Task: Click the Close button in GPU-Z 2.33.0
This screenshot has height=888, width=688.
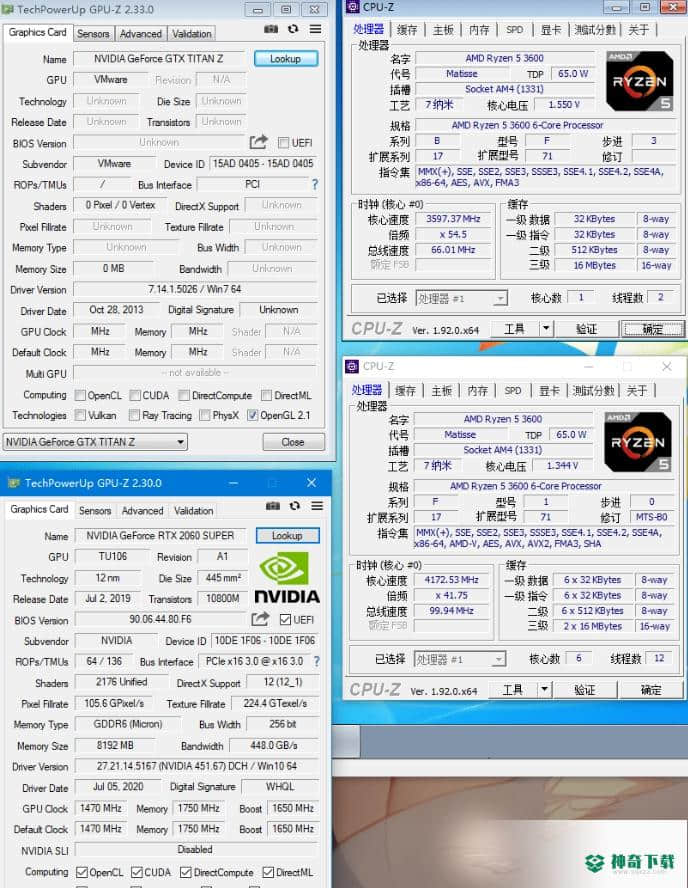Action: tap(293, 442)
